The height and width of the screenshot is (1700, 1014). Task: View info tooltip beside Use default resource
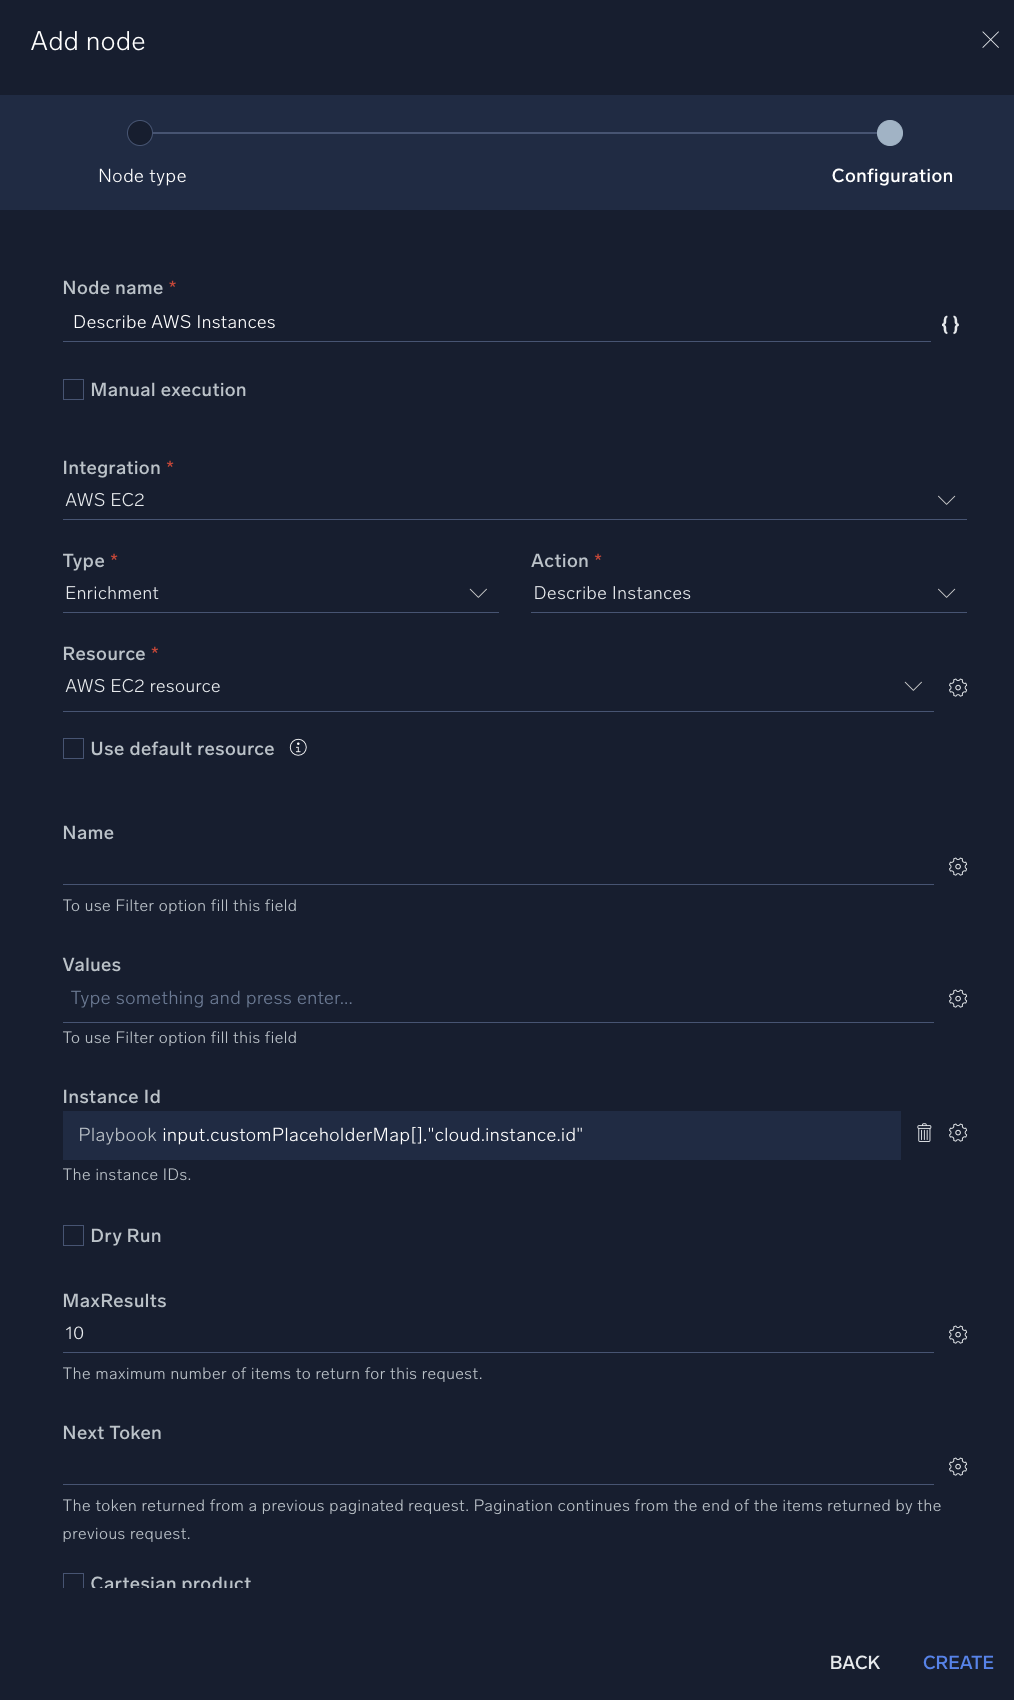point(298,748)
